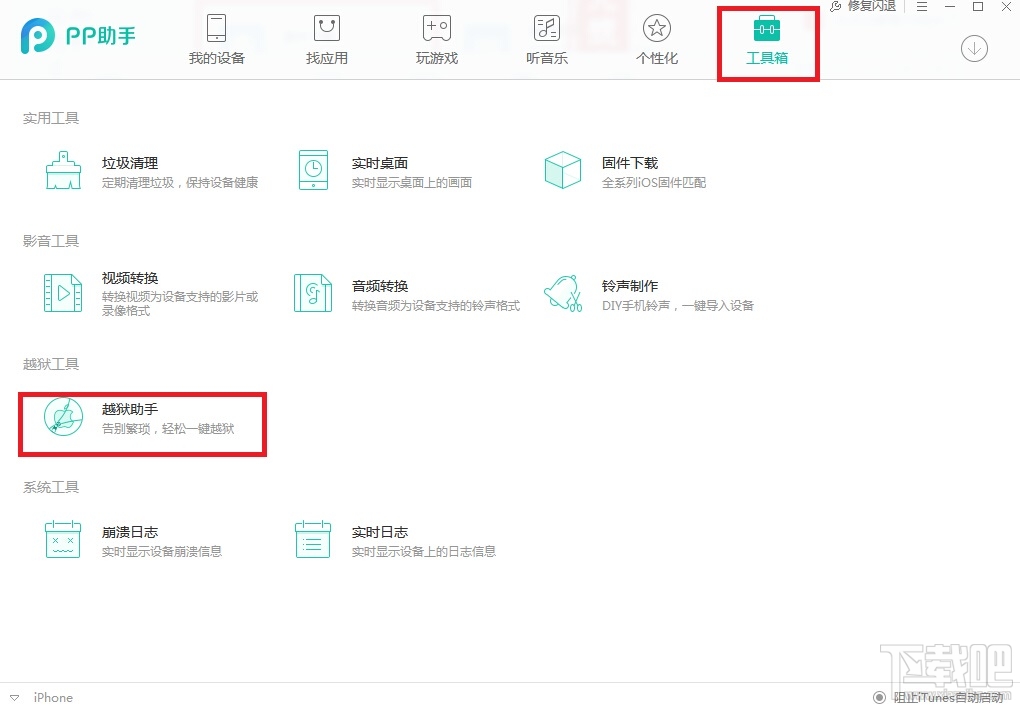Launch 实时桌面 live desktop tool
This screenshot has width=1020, height=705.
coord(313,170)
